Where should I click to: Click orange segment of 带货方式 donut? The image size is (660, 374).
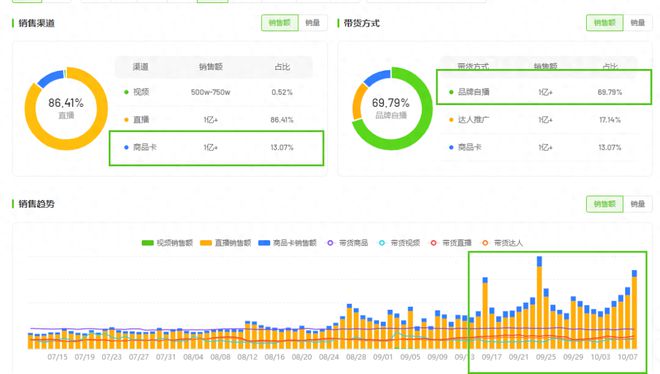358,102
